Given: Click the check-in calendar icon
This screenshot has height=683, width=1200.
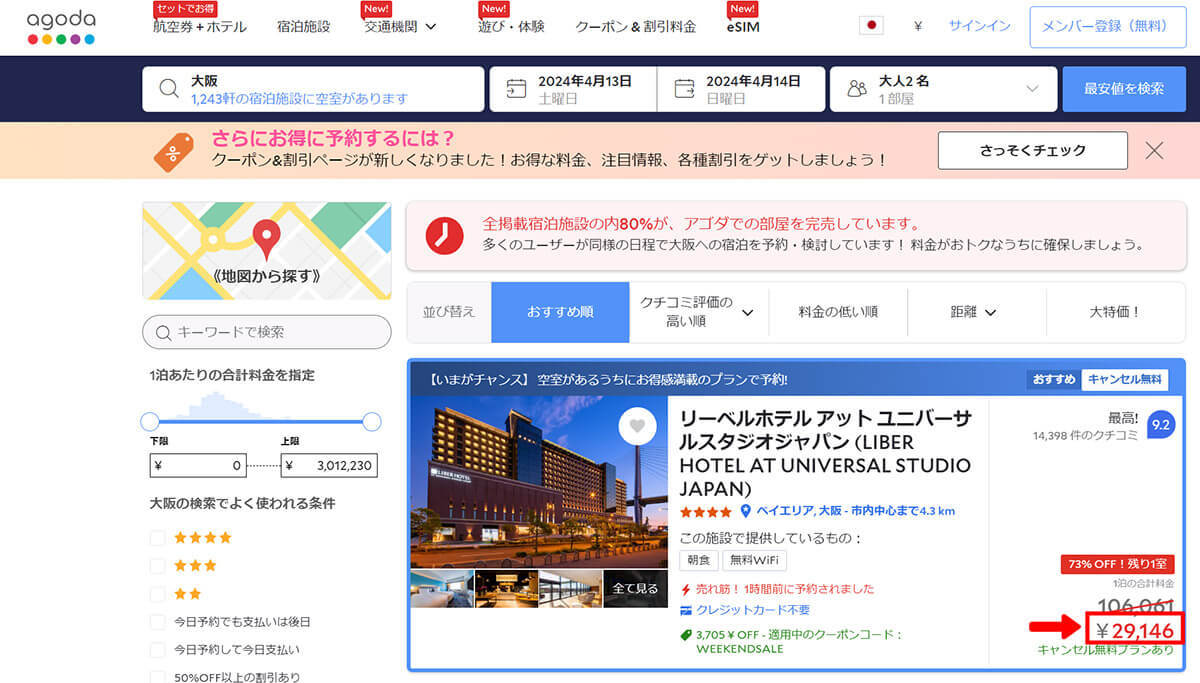Looking at the screenshot, I should 516,89.
